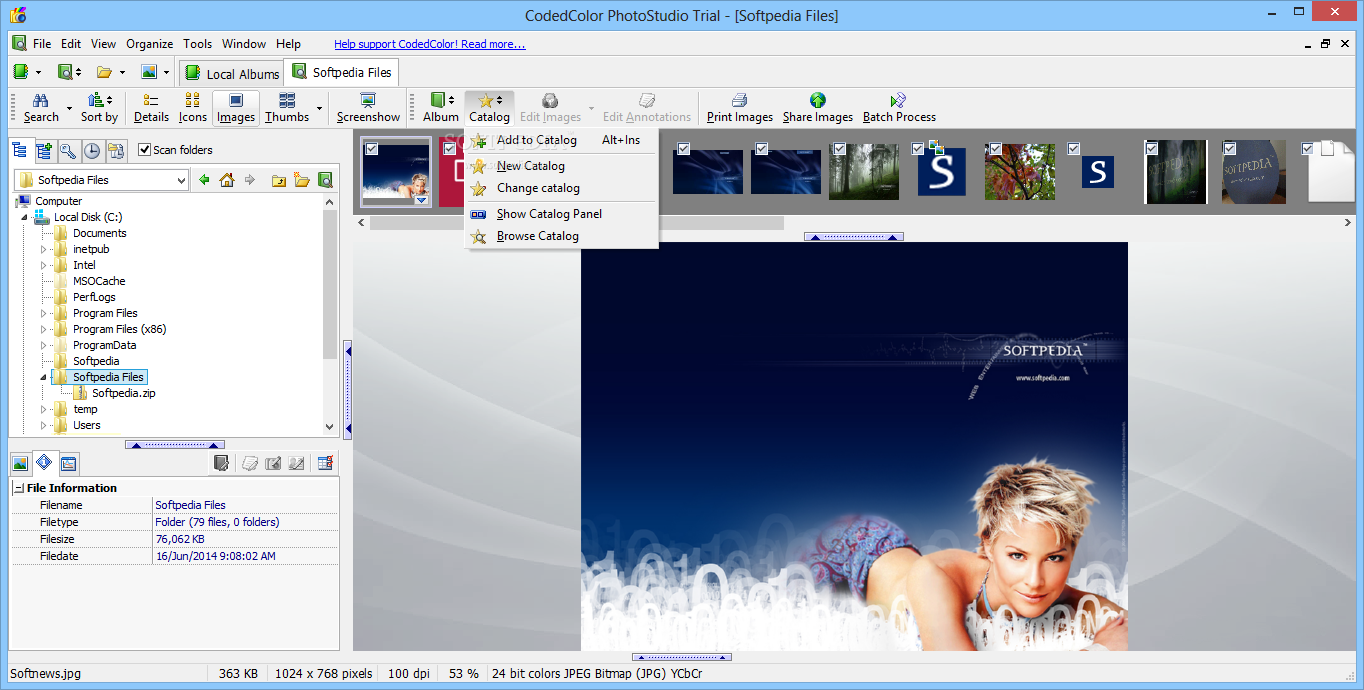Click the open folder icon in top toolbar
The image size is (1364, 690).
click(x=104, y=72)
